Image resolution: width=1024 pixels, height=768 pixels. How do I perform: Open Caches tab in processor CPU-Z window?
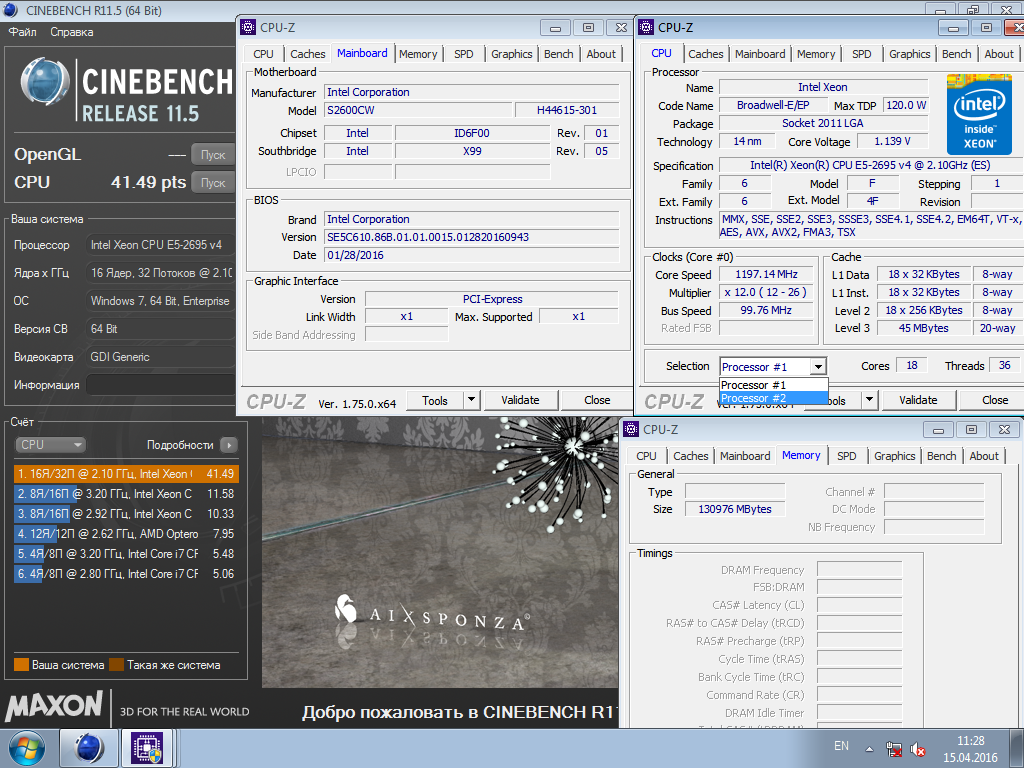(x=706, y=54)
